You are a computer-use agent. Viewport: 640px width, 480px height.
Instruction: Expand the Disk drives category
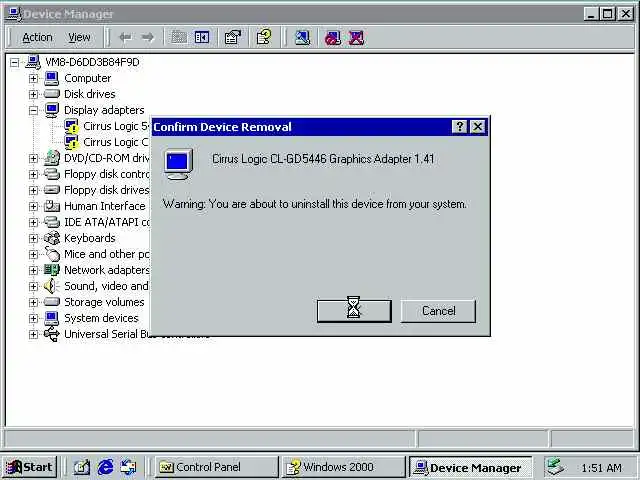point(33,94)
